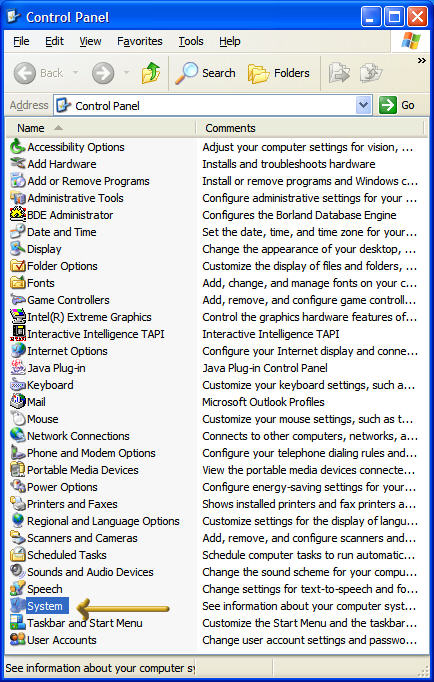The width and height of the screenshot is (434, 682).
Task: Click the Control Panel title bar icon
Action: [14, 17]
